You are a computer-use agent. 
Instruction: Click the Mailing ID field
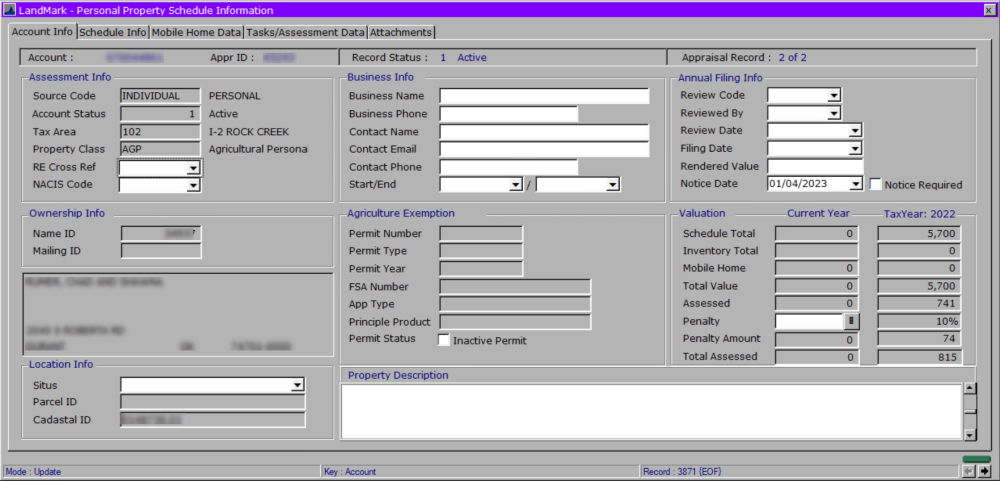pos(161,251)
